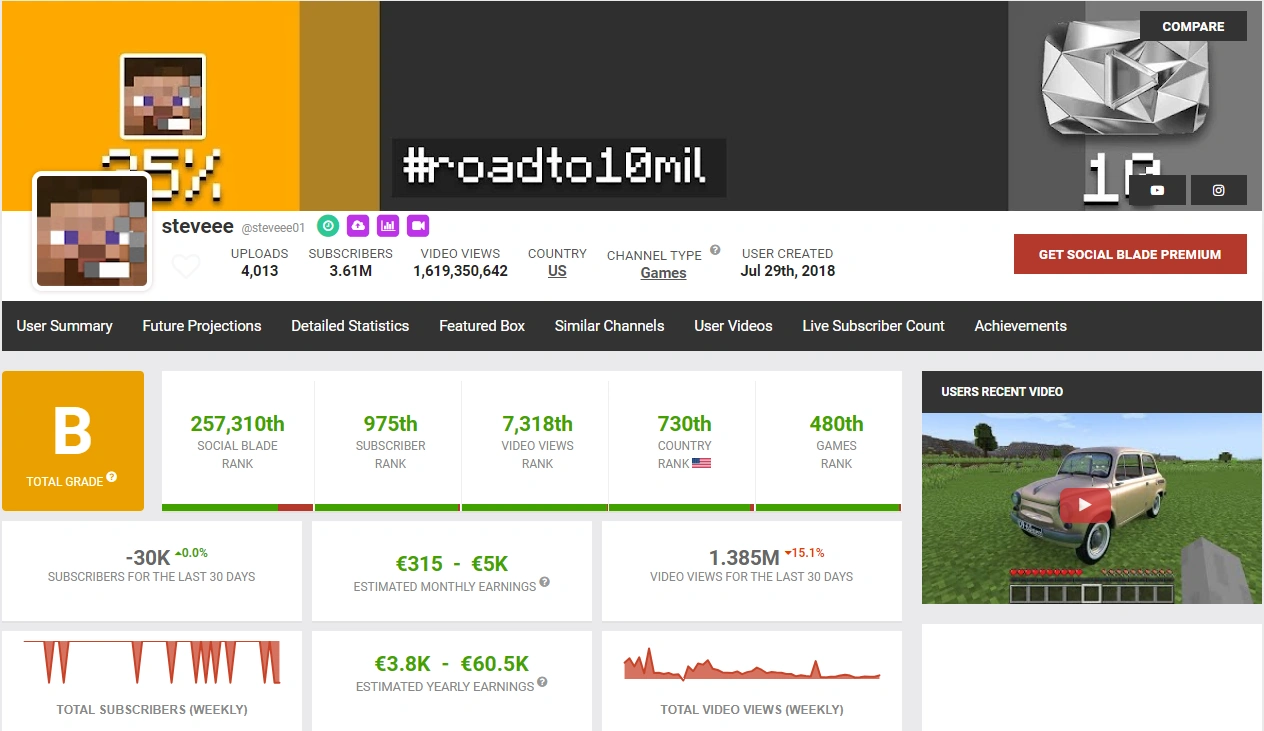Open the Featured Box tab
Viewport: 1264px width, 731px height.
pos(482,326)
